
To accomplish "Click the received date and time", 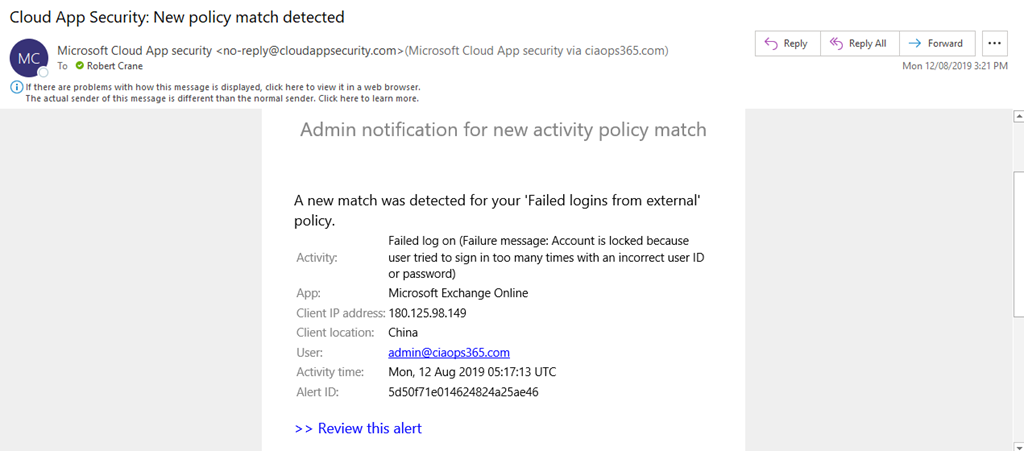I will (x=954, y=66).
